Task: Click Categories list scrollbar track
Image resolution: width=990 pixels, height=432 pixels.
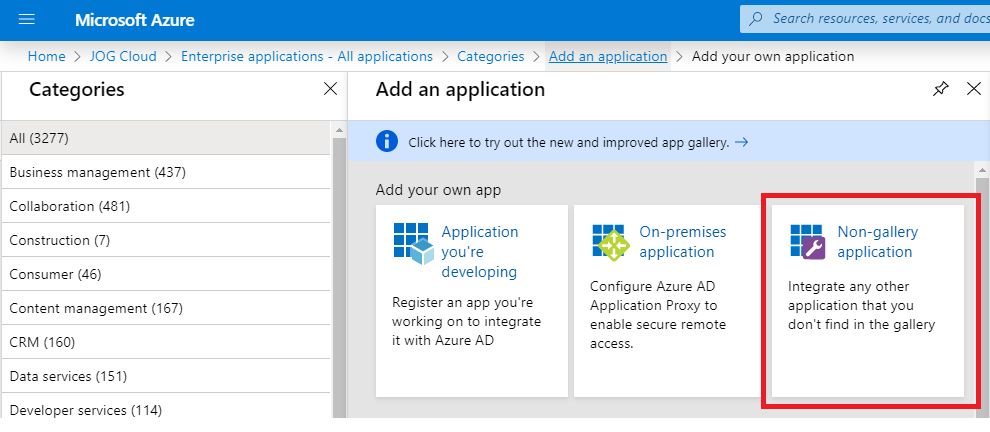Action: tap(339, 278)
